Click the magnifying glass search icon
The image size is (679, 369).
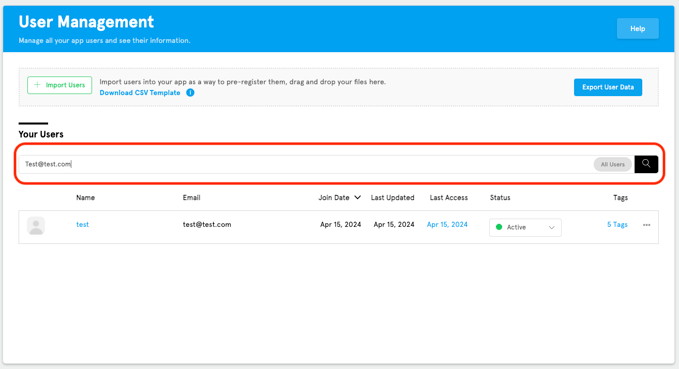[646, 164]
